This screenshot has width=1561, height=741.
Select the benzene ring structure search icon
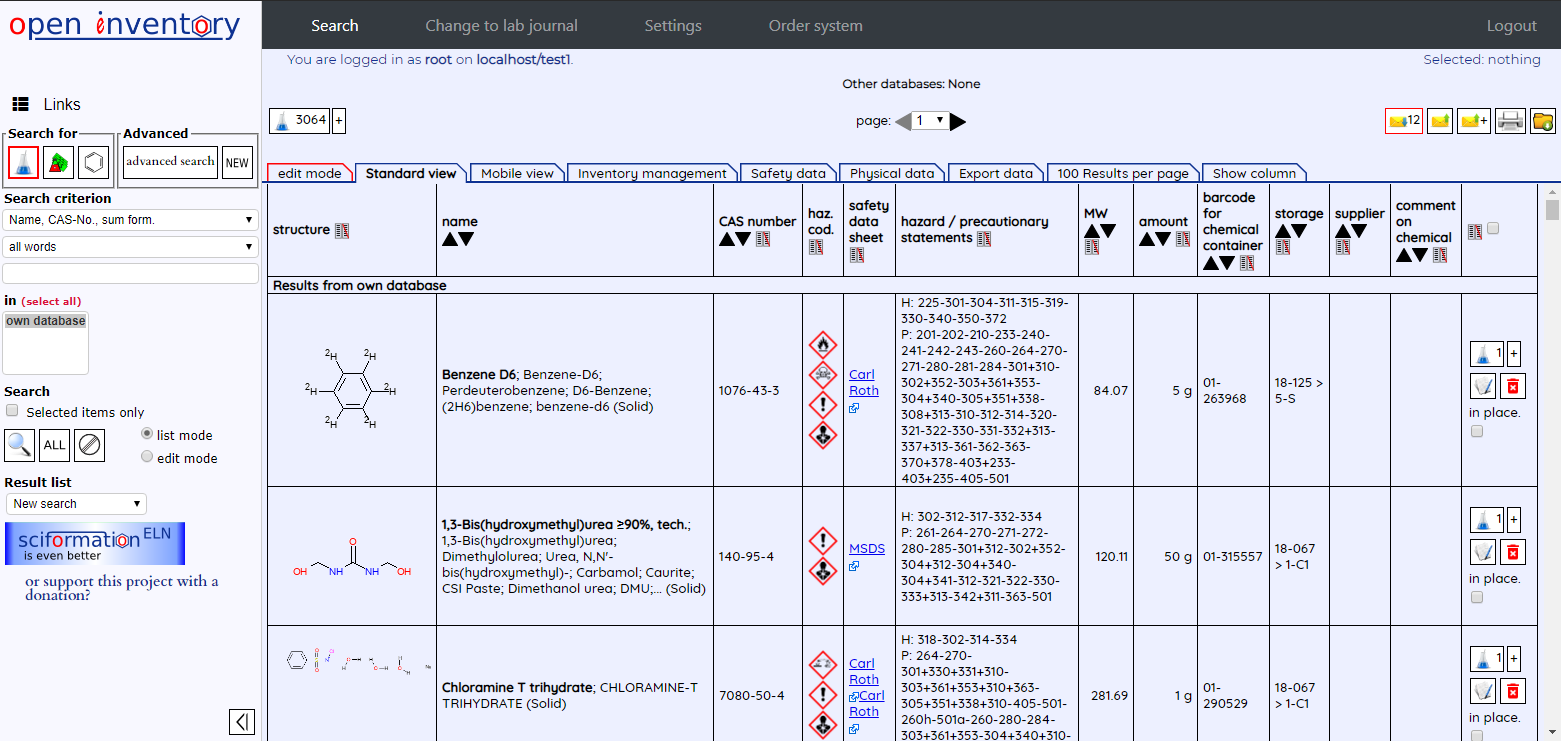[93, 162]
